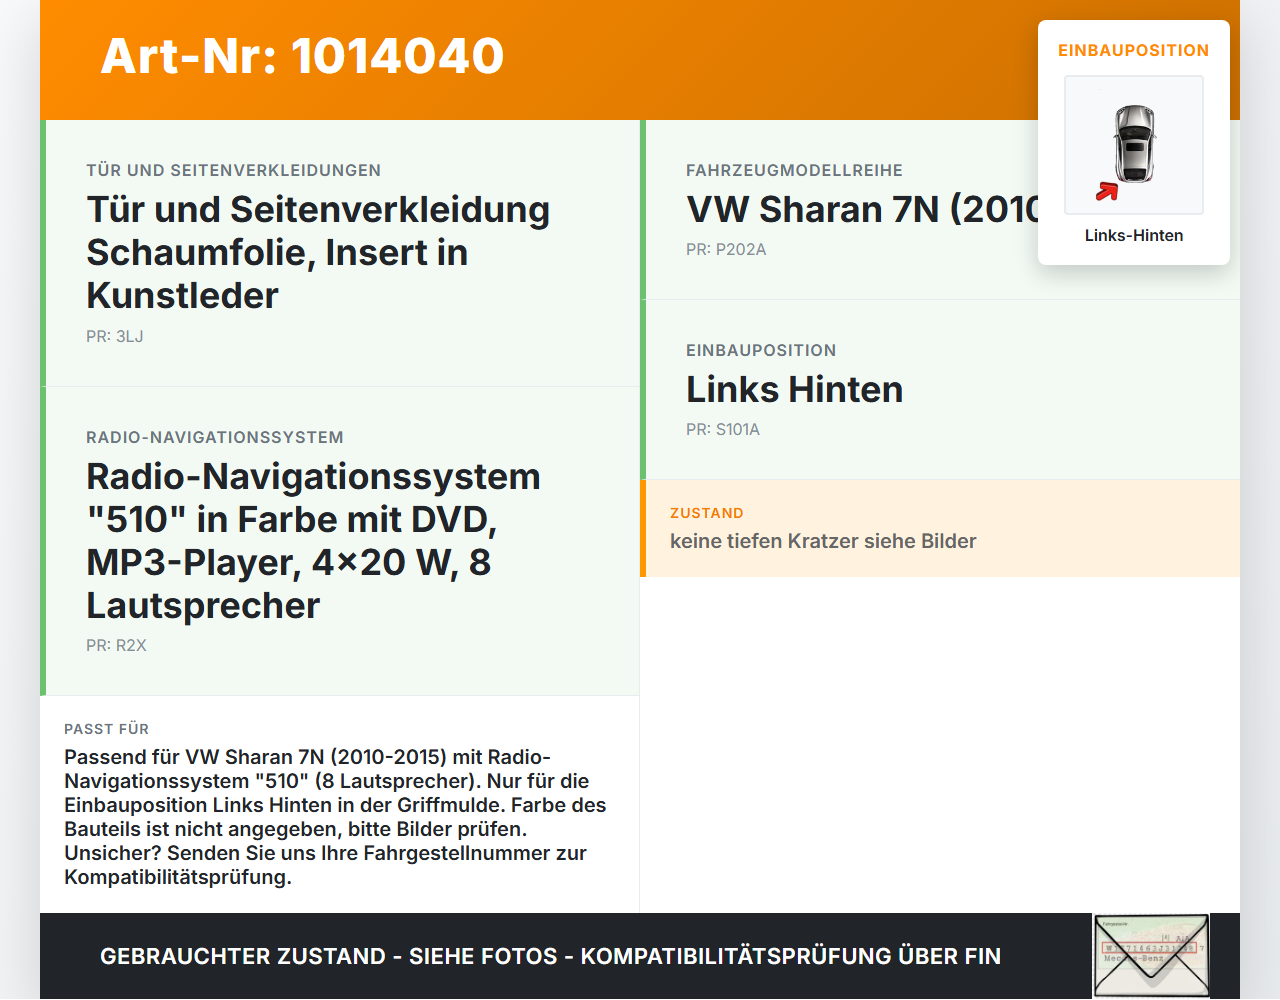Click the gray EINBAUPOSITION label above Links Hinten
The height and width of the screenshot is (1000, 1280).
761,350
